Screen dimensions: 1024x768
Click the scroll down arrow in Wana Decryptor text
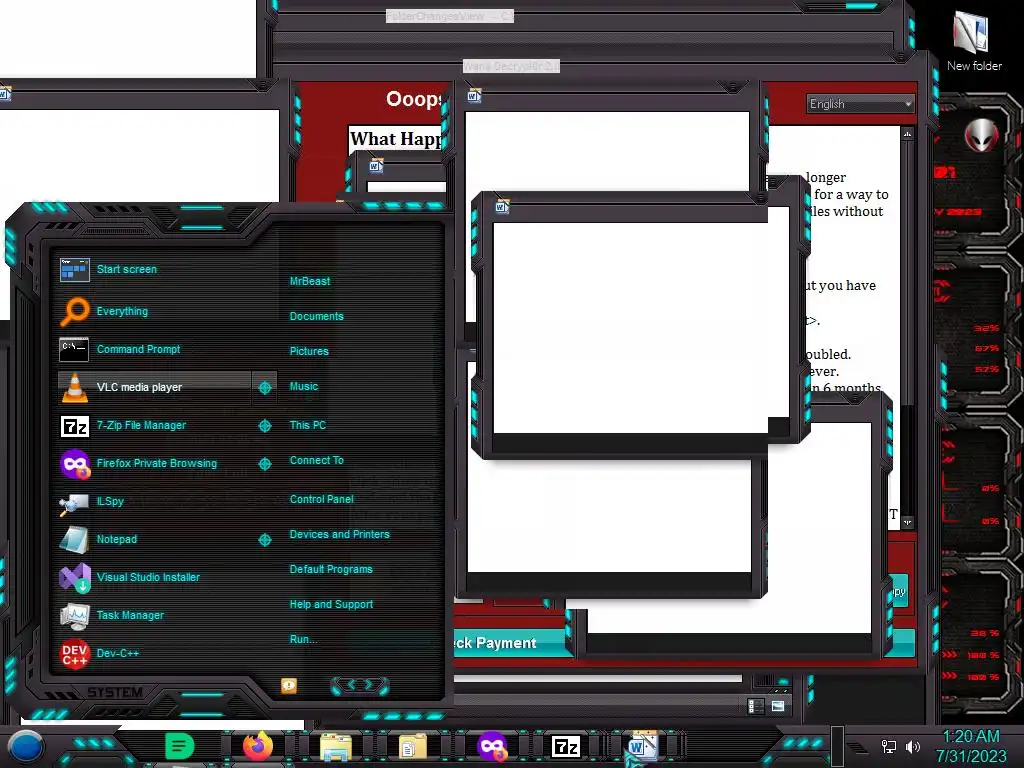point(907,522)
